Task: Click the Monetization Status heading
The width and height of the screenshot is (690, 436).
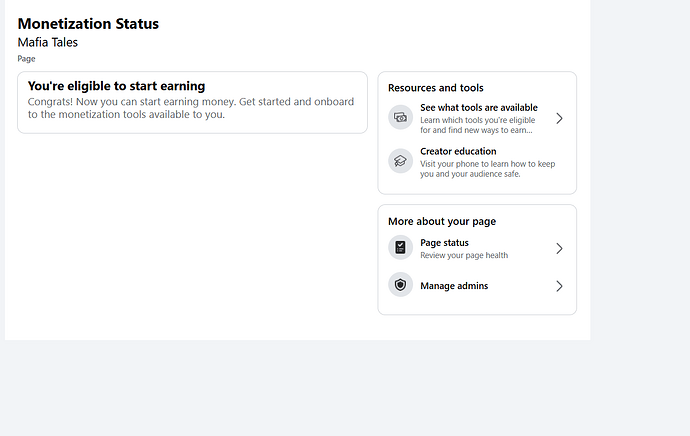Action: click(88, 24)
